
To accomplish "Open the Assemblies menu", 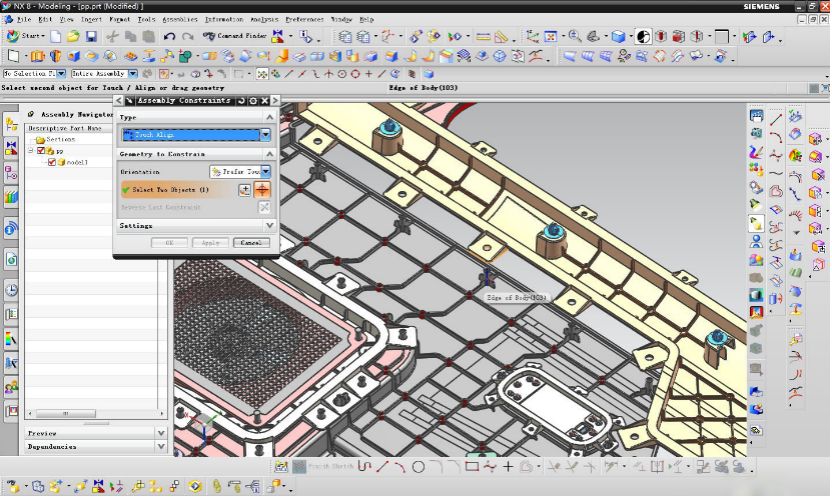I will 180,19.
